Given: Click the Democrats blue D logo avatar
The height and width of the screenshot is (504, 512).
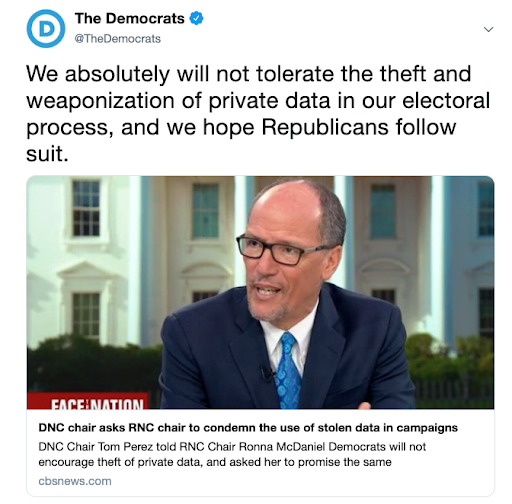Looking at the screenshot, I should [46, 29].
